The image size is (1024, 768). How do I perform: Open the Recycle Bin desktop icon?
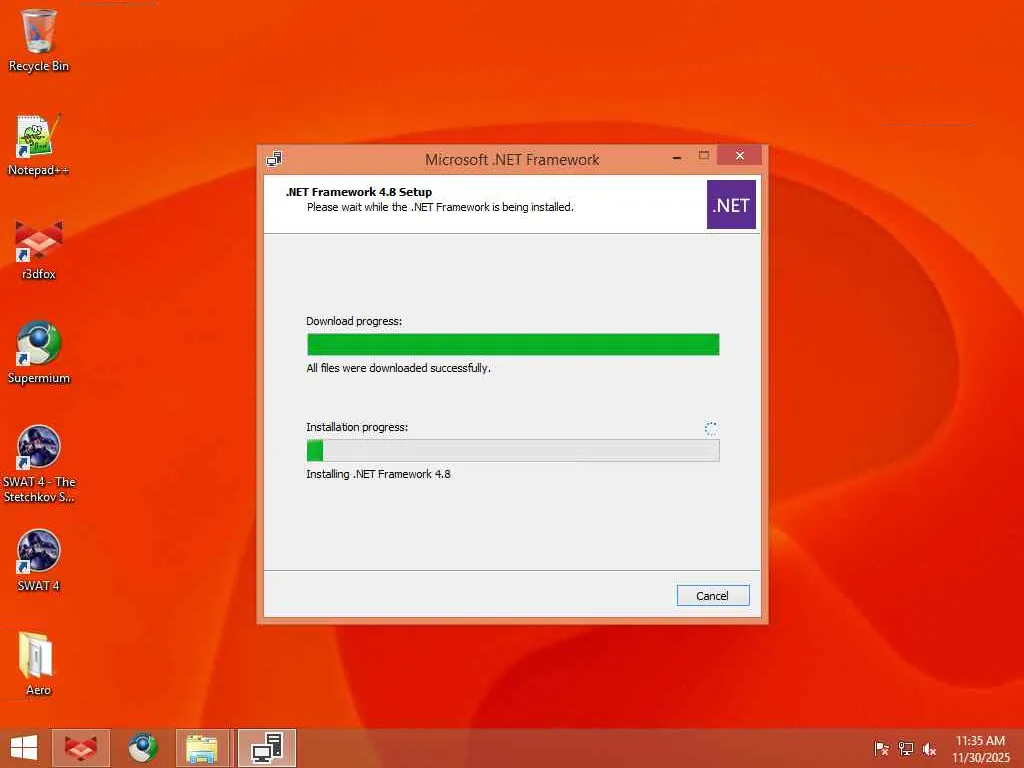pyautogui.click(x=39, y=40)
